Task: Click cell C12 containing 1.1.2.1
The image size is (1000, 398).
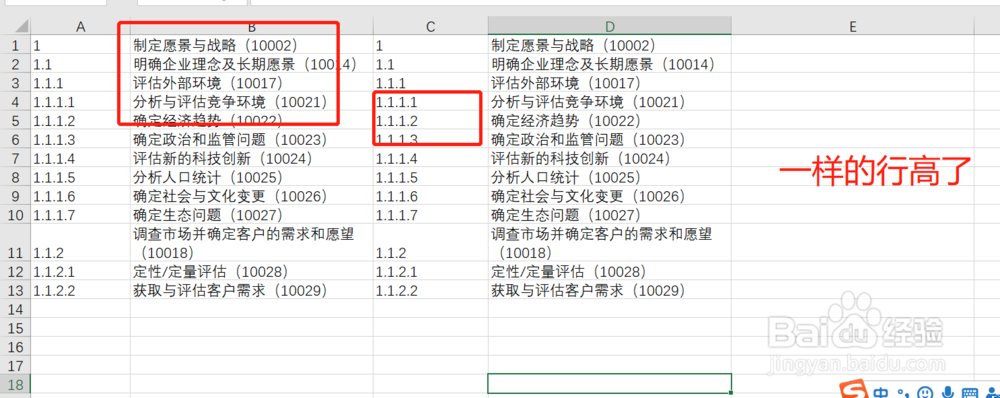Action: [x=430, y=271]
